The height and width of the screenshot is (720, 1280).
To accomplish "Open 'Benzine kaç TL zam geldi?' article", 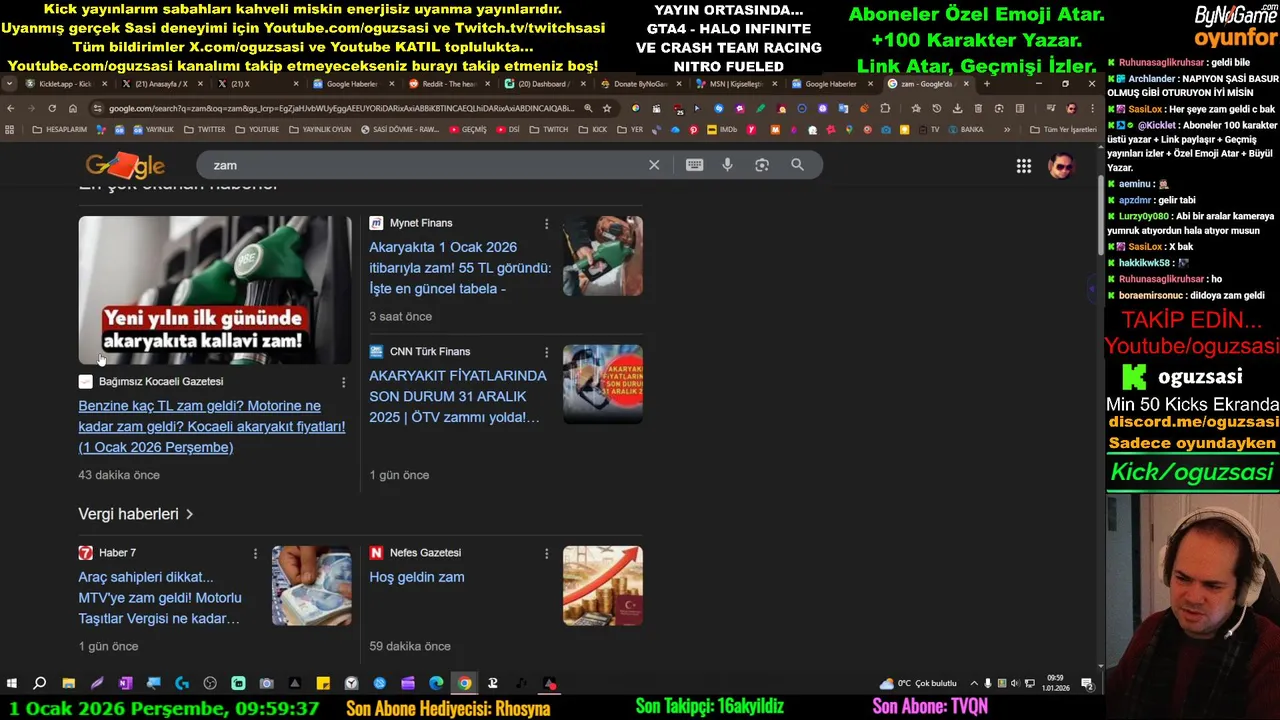I will [x=212, y=426].
